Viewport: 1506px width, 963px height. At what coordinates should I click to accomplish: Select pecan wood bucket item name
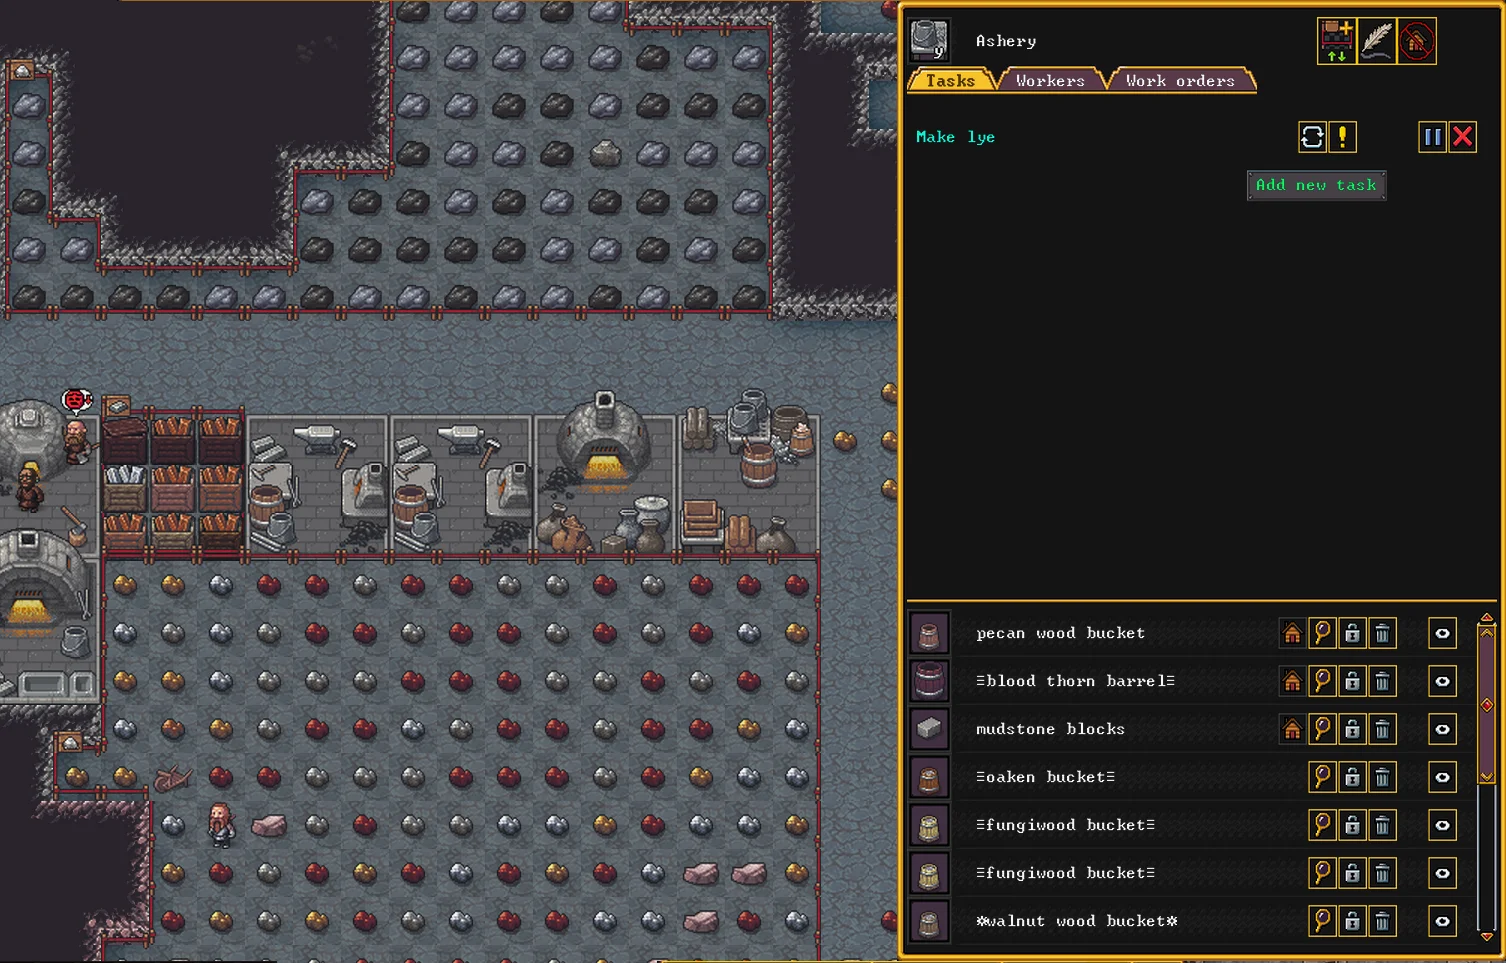1060,633
